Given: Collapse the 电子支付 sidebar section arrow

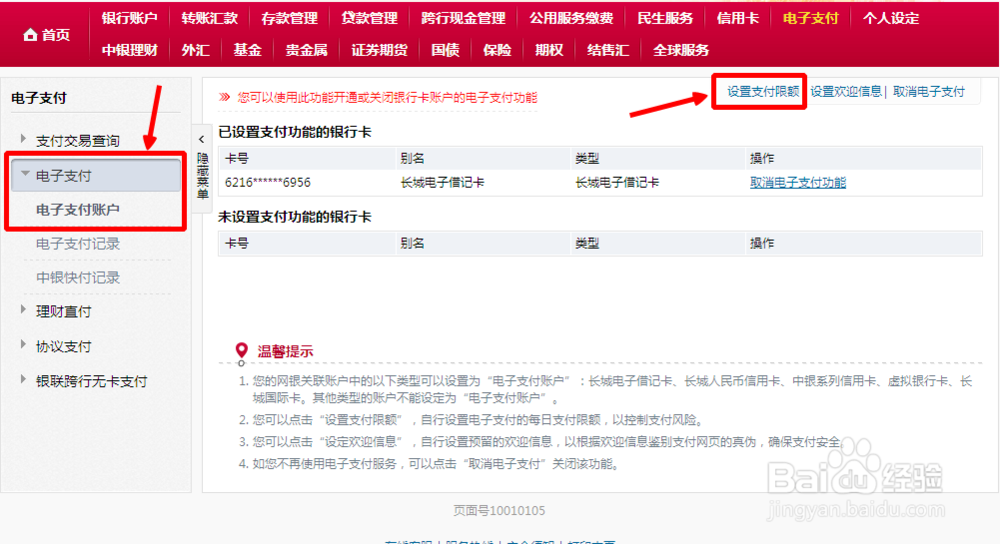Looking at the screenshot, I should 25,173.
